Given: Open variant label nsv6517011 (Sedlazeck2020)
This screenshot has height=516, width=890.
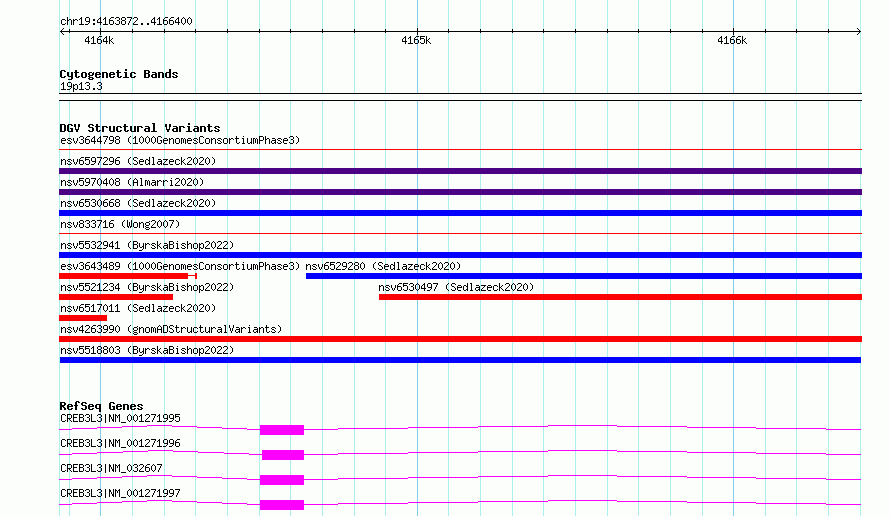Looking at the screenshot, I should 138,308.
